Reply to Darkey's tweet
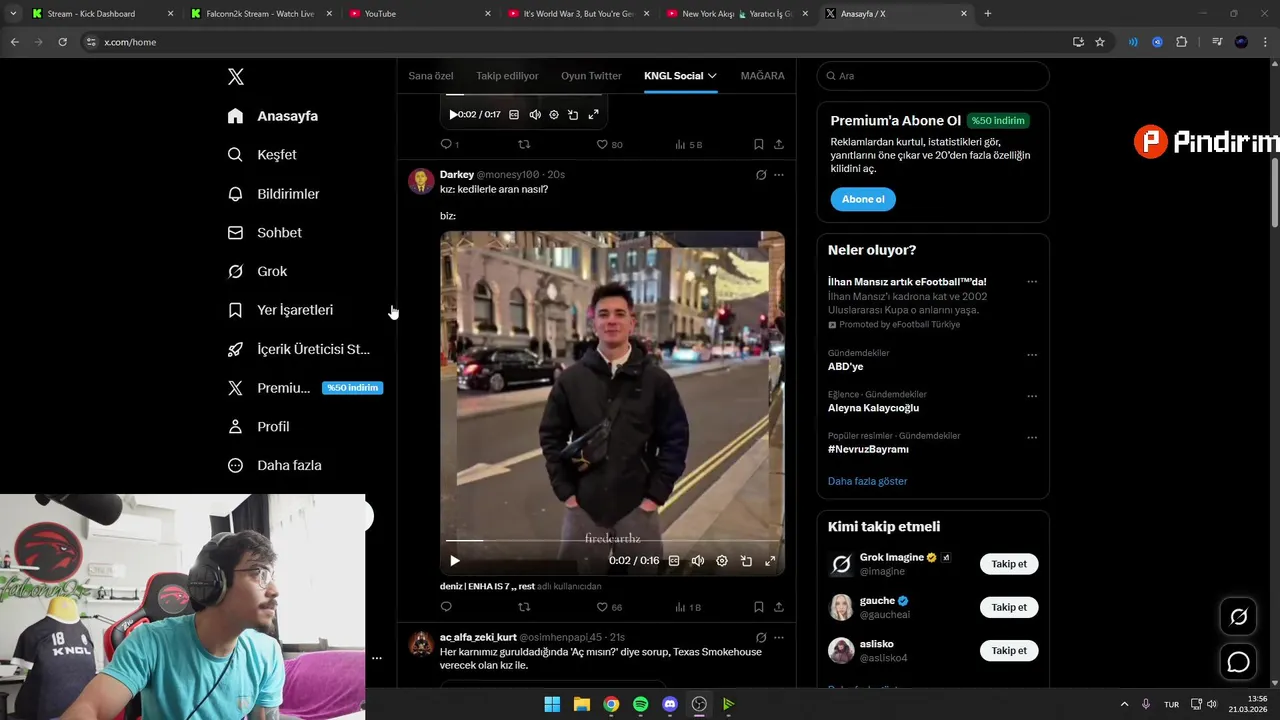Image resolution: width=1280 pixels, height=720 pixels. pyautogui.click(x=446, y=607)
